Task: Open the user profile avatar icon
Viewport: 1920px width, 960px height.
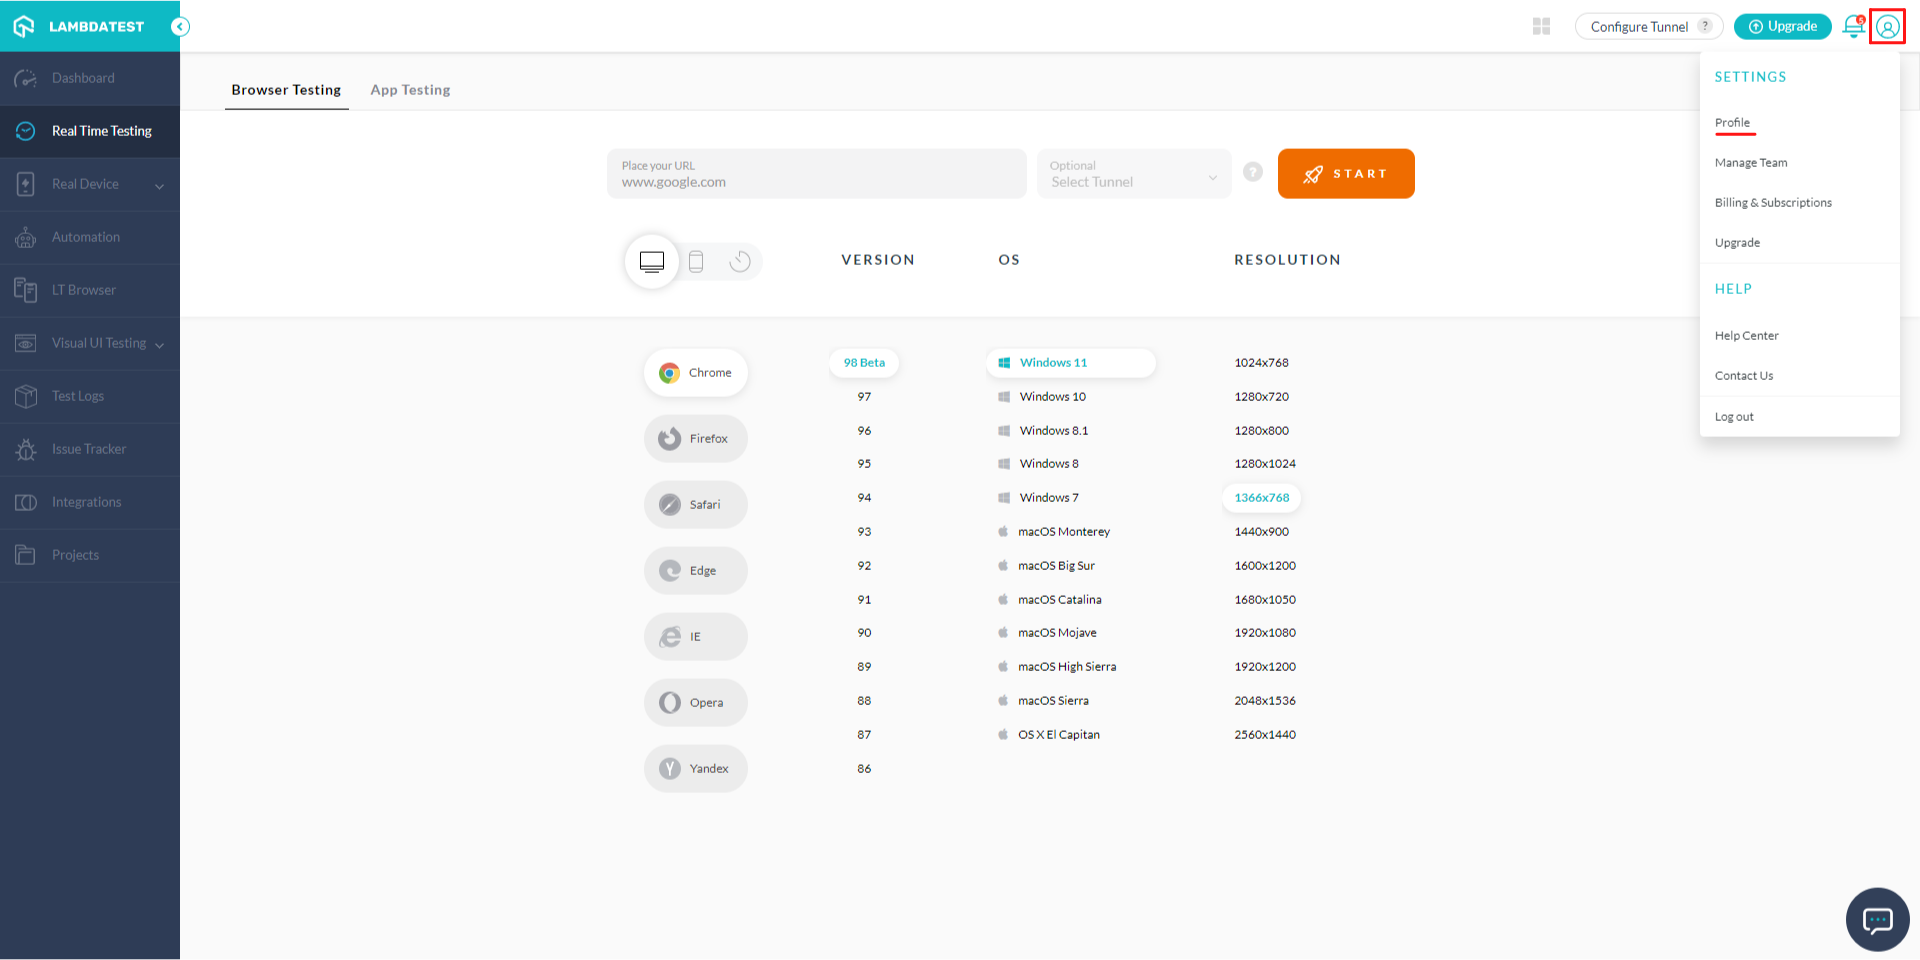Action: coord(1887,27)
